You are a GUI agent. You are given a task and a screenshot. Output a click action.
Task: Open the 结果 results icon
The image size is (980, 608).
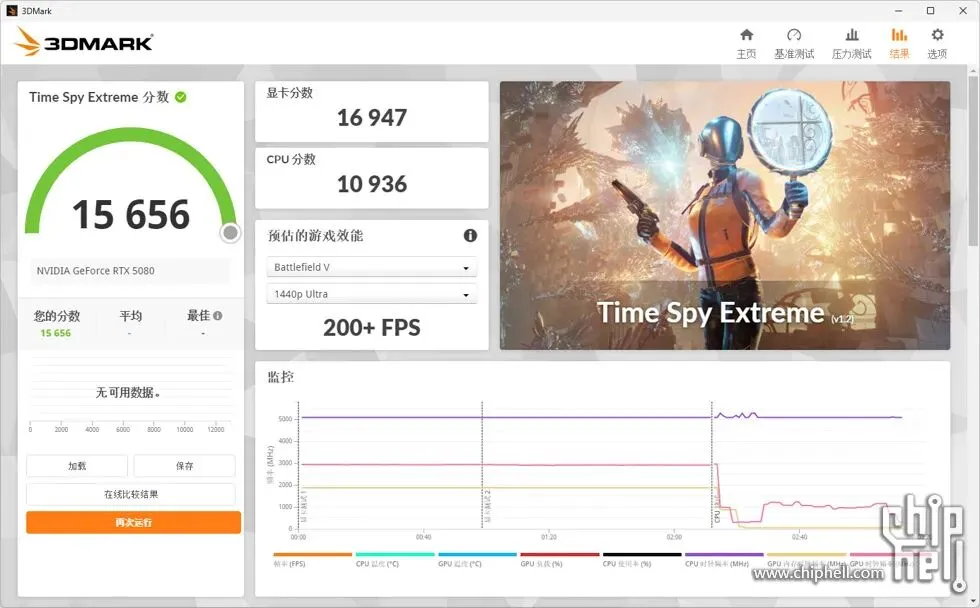[899, 35]
